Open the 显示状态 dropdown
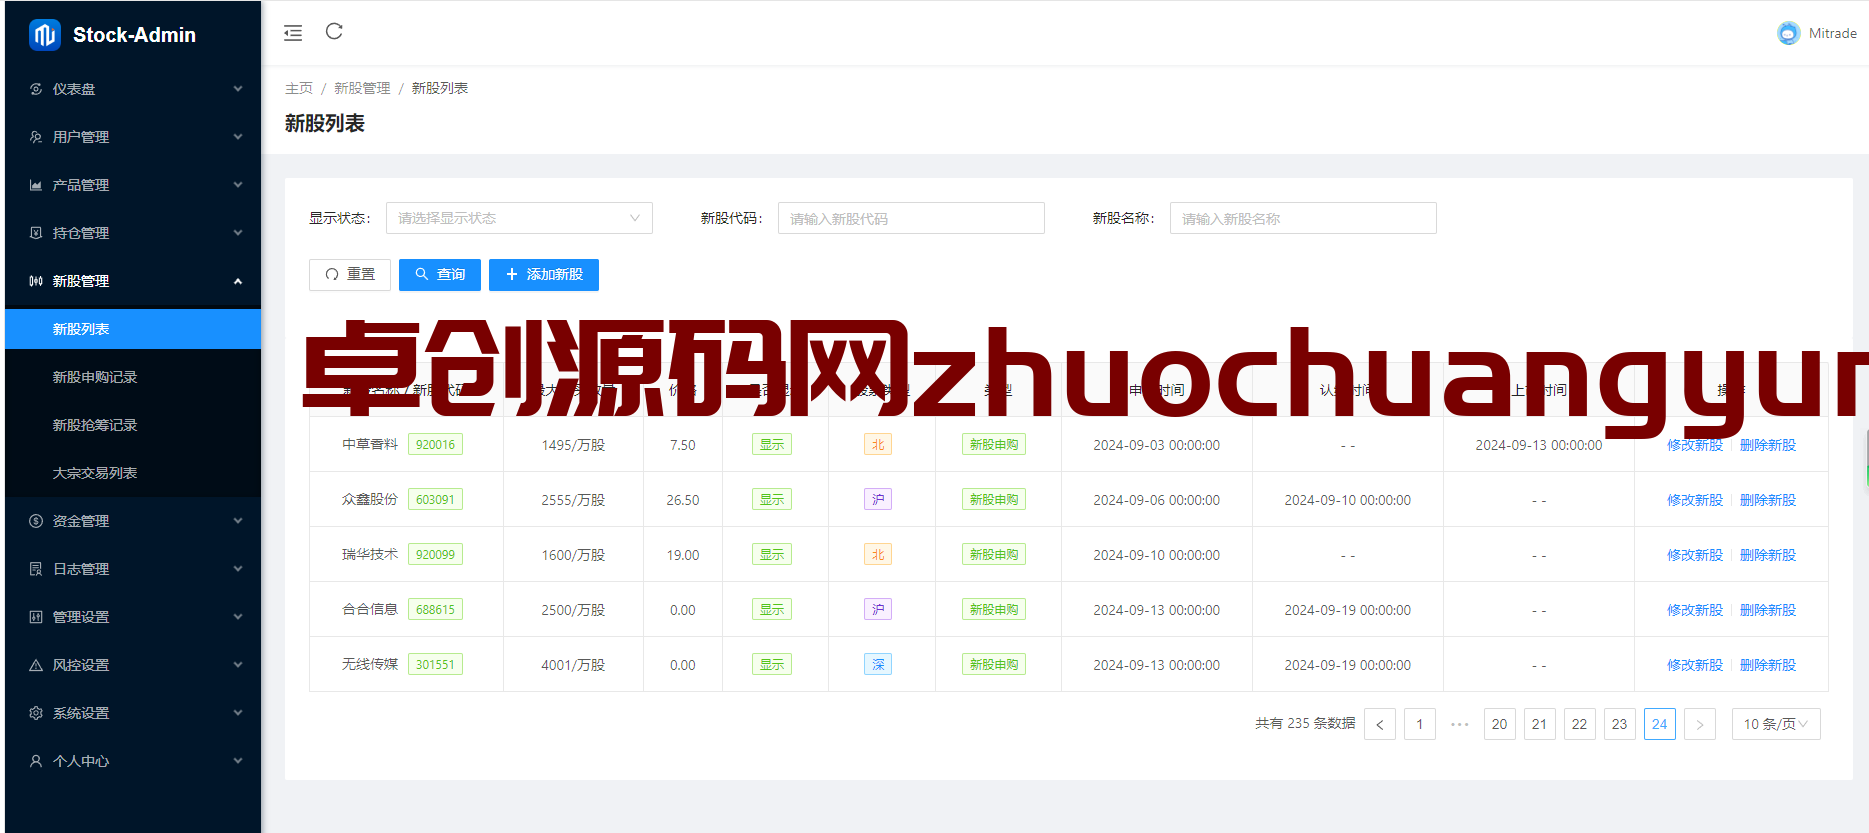This screenshot has height=833, width=1869. click(x=519, y=218)
